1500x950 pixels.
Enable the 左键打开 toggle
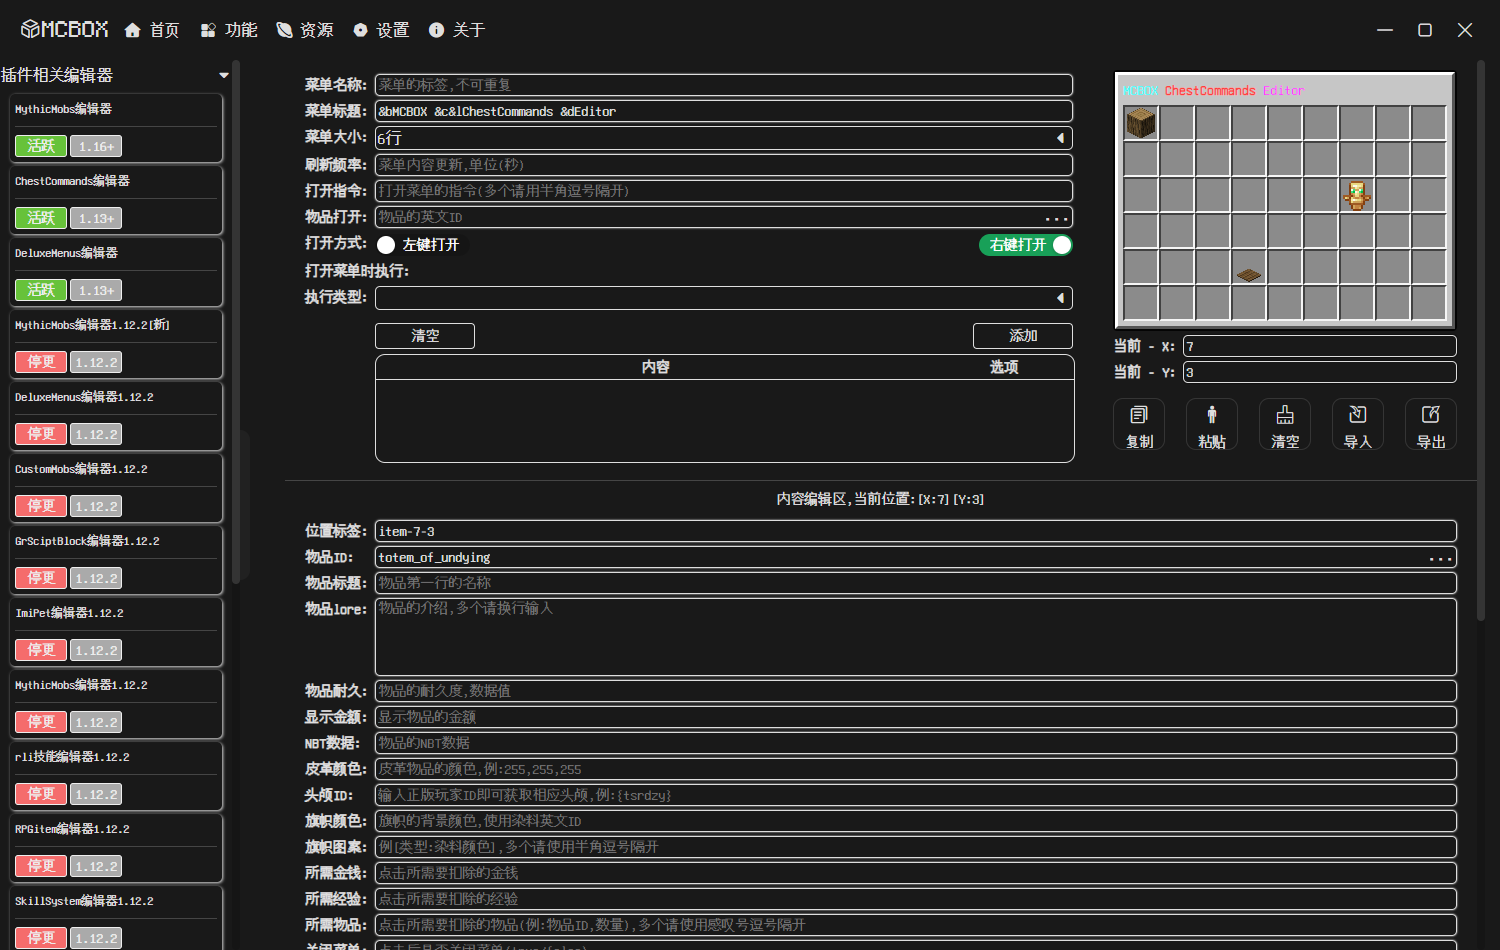click(386, 245)
